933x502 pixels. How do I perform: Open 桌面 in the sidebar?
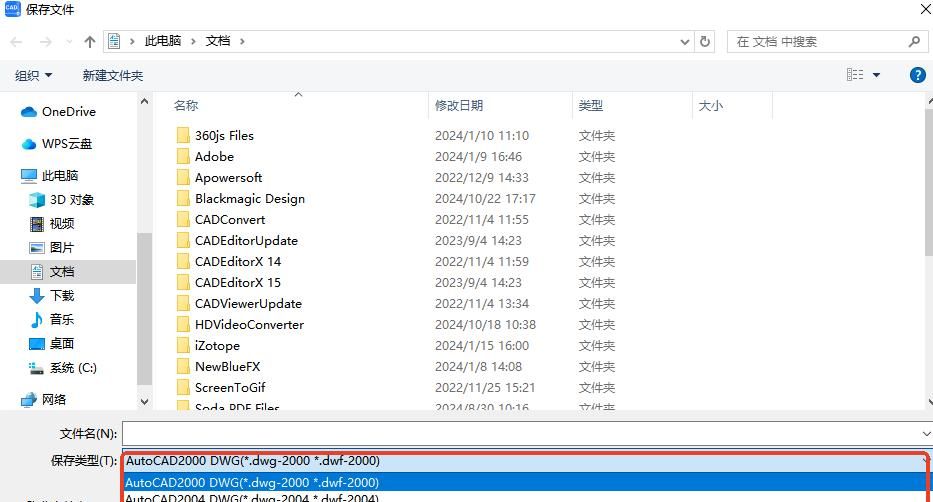52,344
